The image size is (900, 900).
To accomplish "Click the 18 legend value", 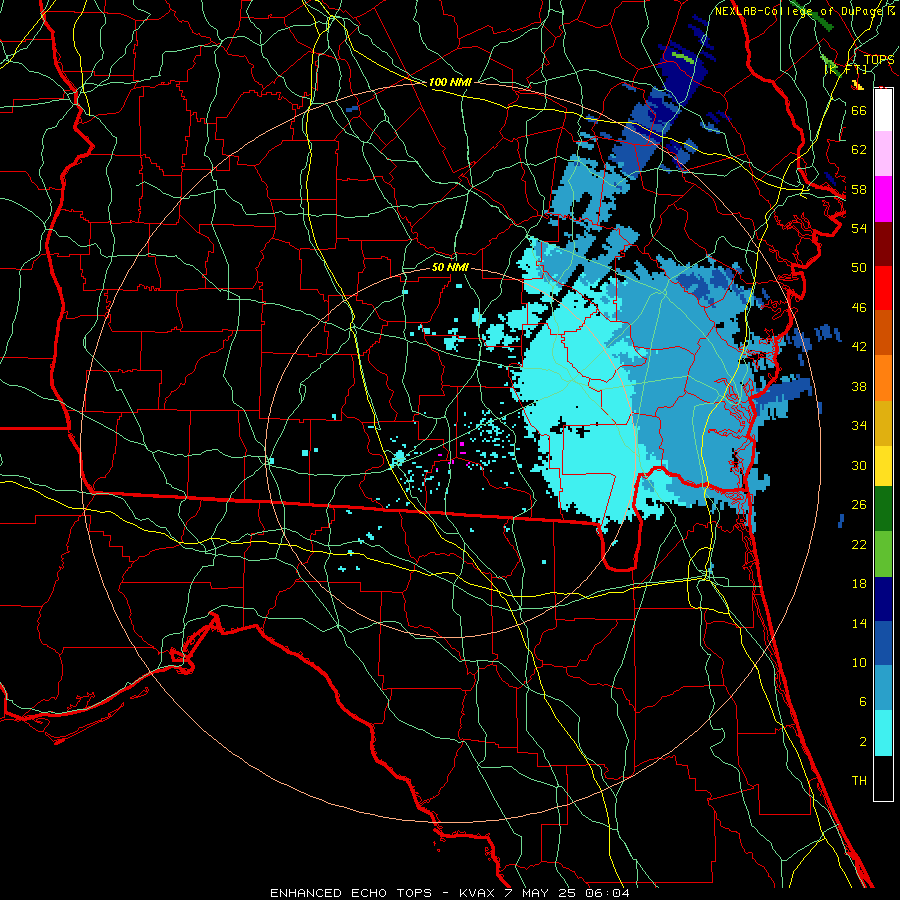I will 859,584.
